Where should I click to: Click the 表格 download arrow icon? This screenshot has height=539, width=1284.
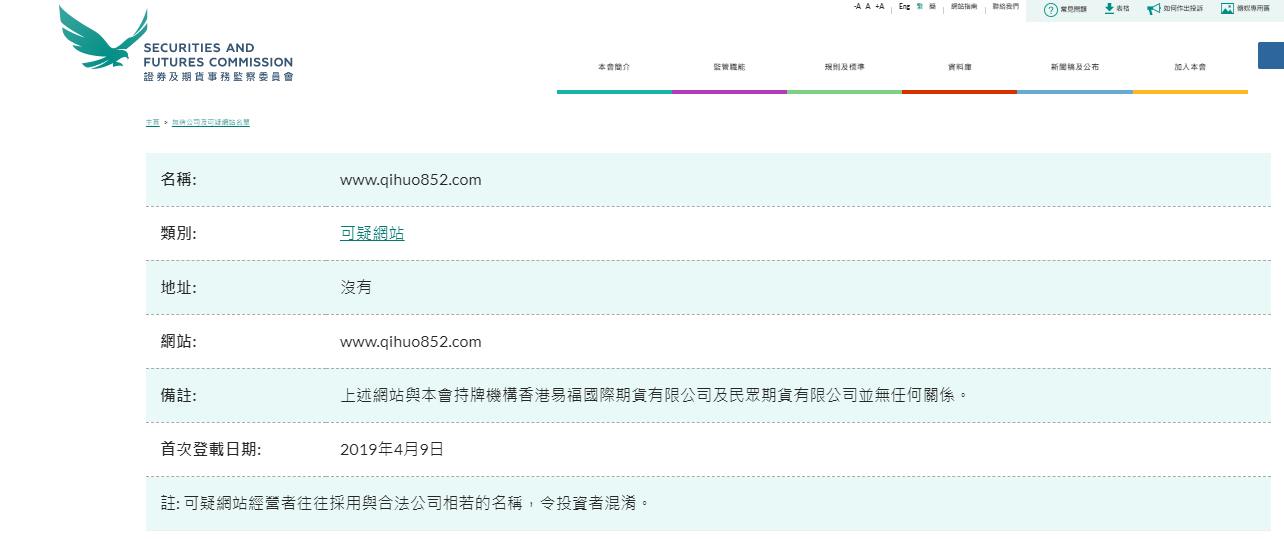1109,8
